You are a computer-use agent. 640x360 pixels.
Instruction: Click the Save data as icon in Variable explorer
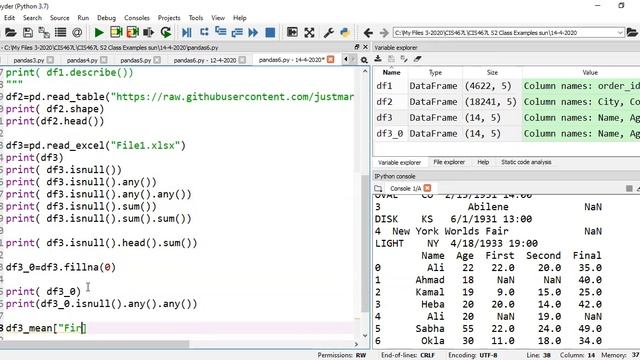[404, 59]
